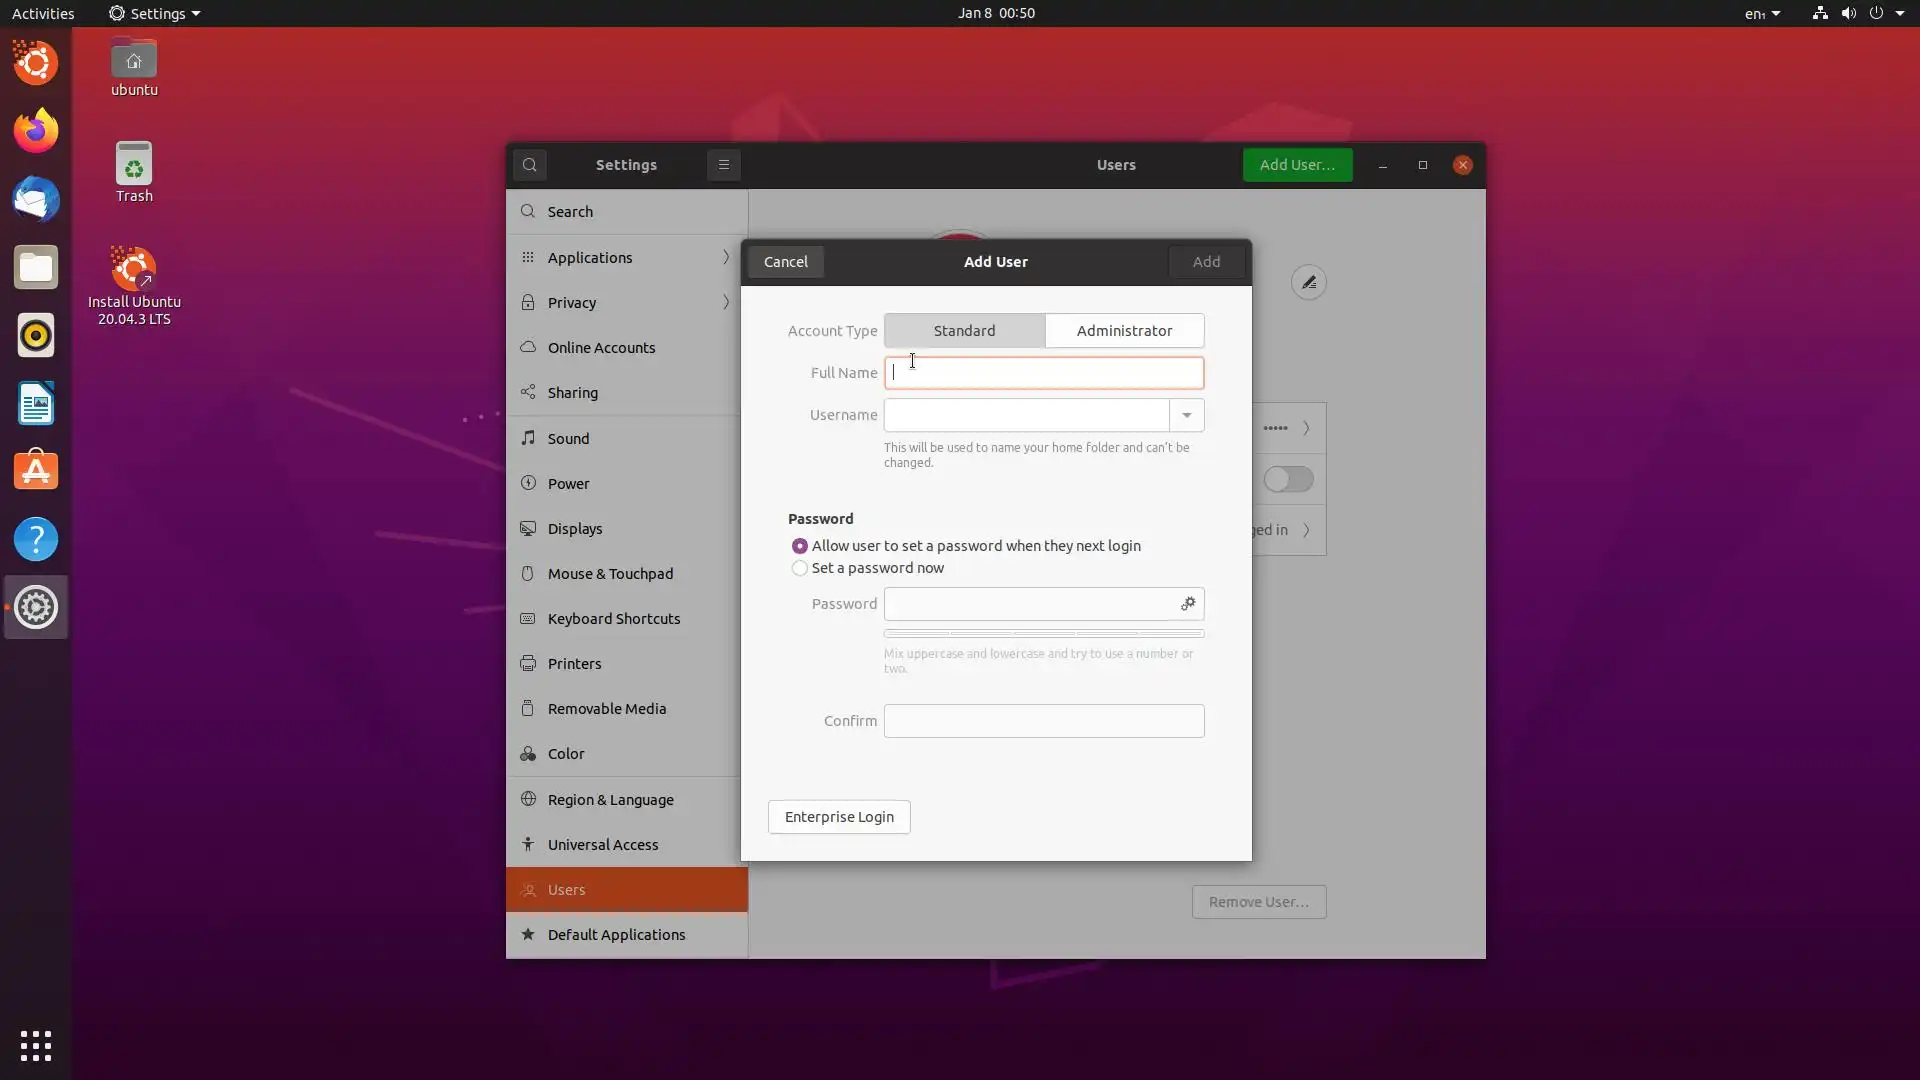Launch Rhythmbox from the dock

pos(36,336)
